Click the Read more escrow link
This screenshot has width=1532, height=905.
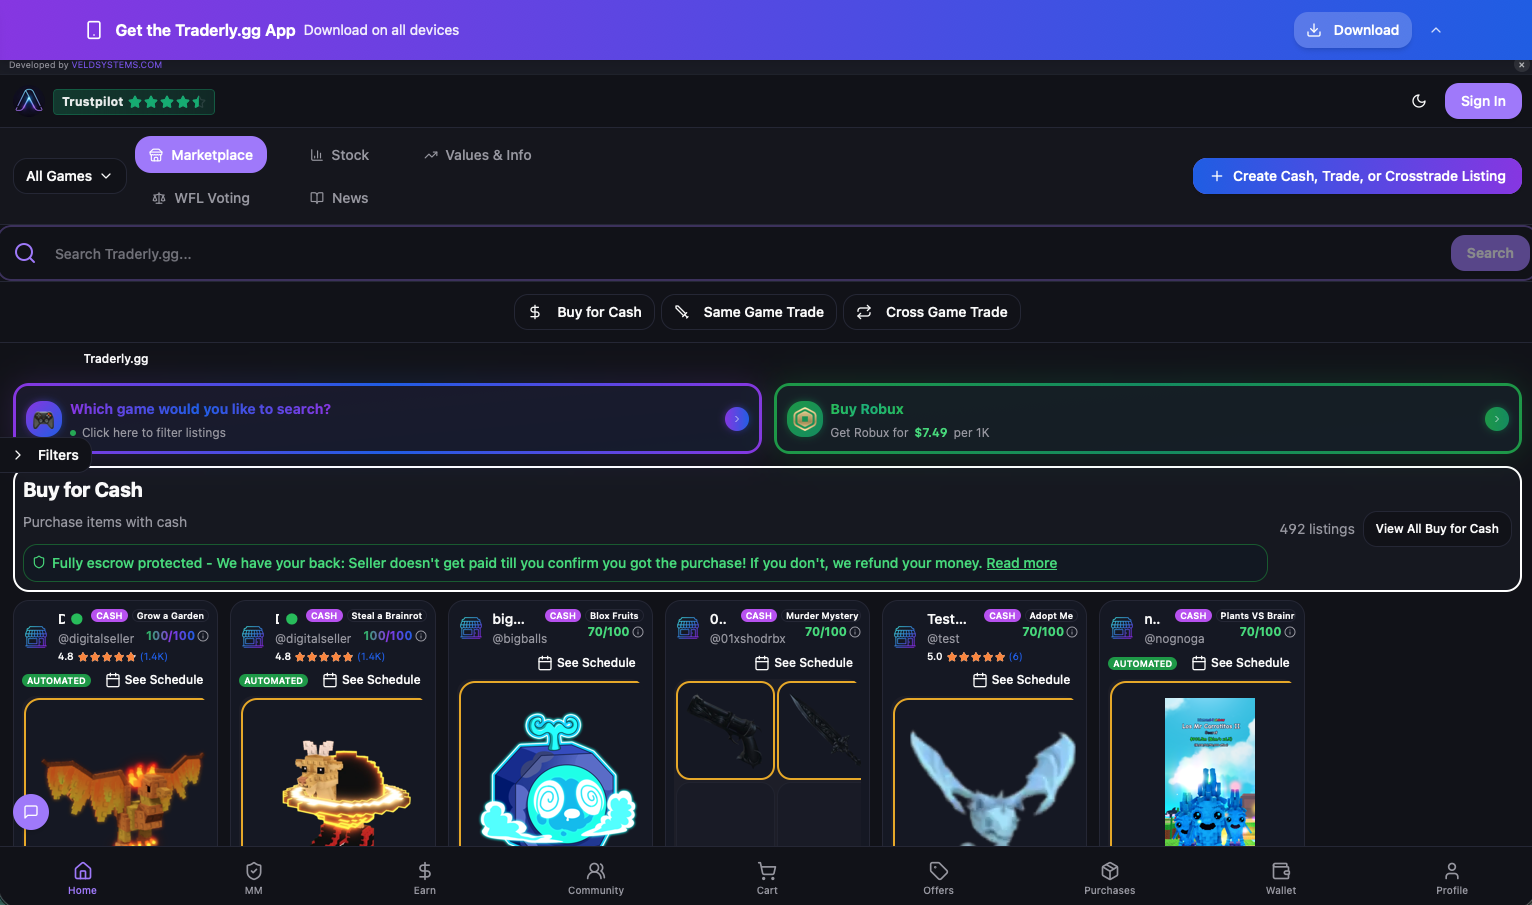1021,563
